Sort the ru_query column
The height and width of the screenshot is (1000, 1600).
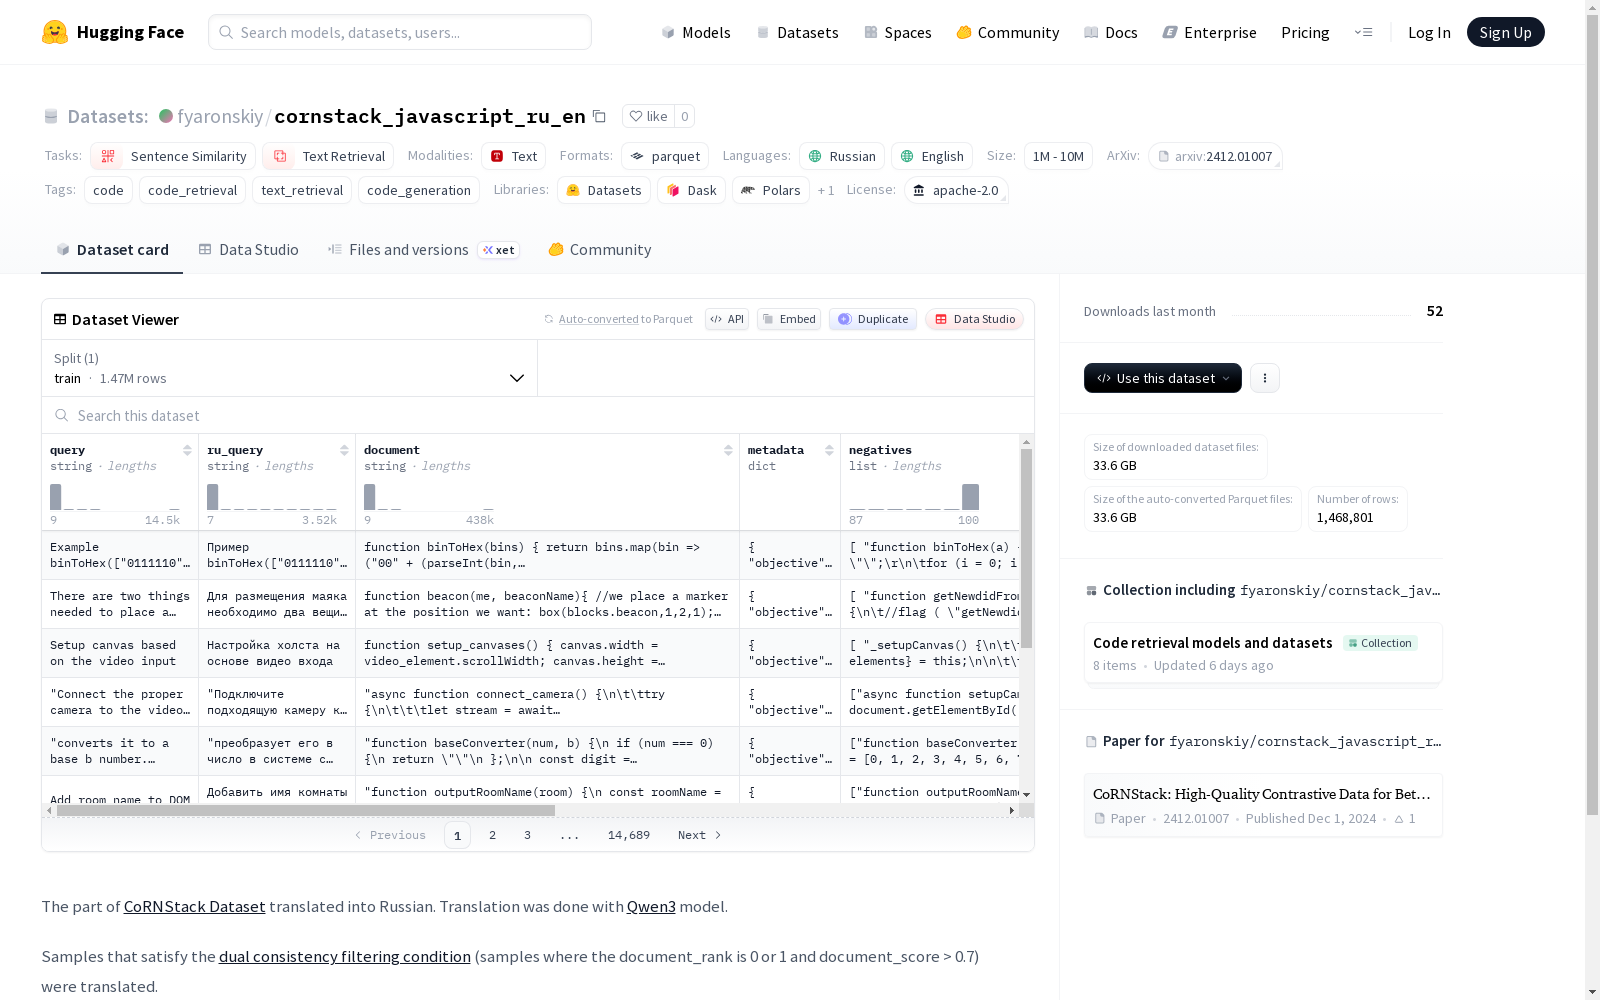point(344,450)
